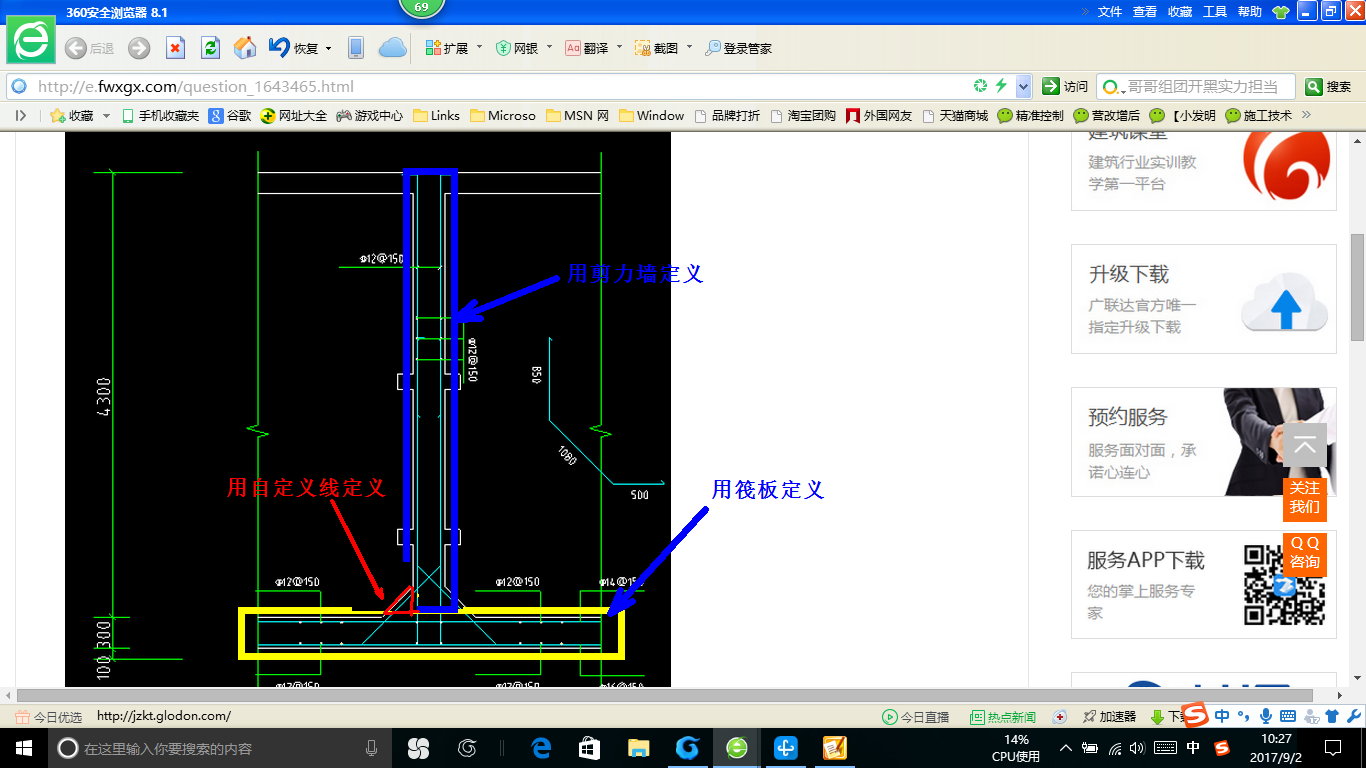Image resolution: width=1366 pixels, height=768 pixels.
Task: Open the 帮助 menu
Action: pos(1250,11)
